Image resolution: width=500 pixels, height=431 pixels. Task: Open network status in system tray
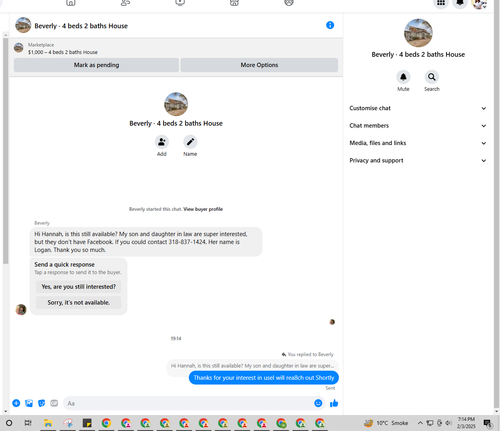[430, 423]
